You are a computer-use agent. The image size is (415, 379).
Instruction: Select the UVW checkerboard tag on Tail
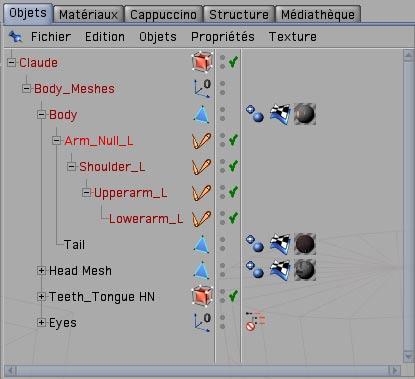[x=280, y=244]
